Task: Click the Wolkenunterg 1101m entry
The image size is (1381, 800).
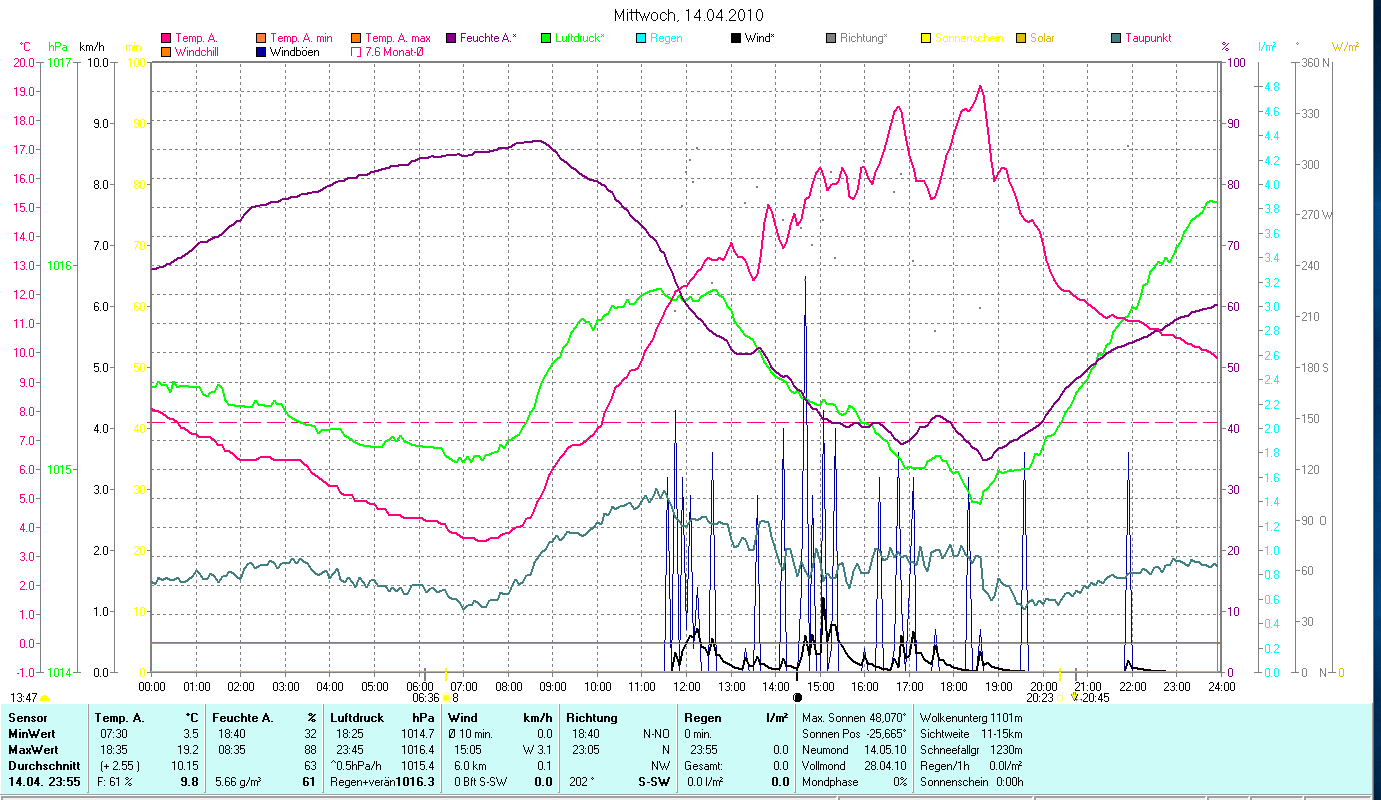Action: pos(971,718)
